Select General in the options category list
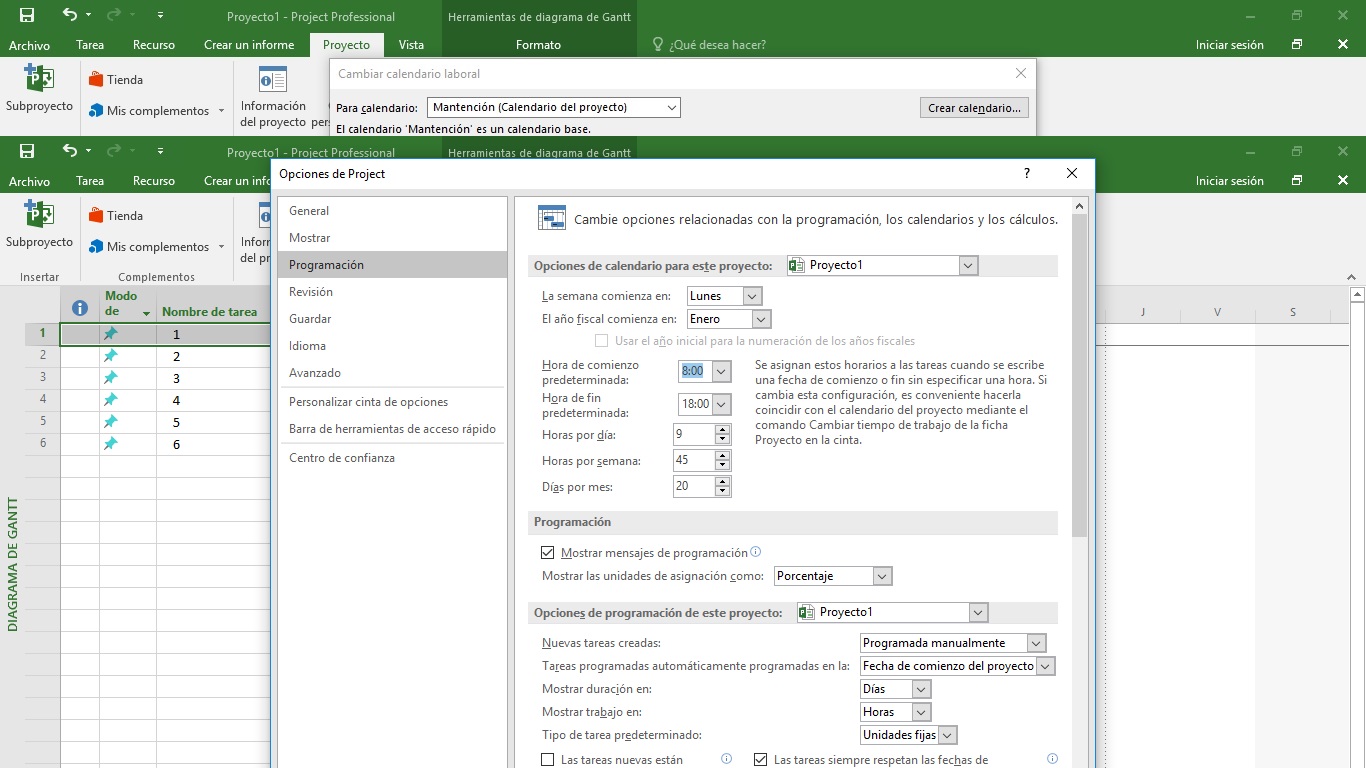The height and width of the screenshot is (768, 1366). click(392, 211)
